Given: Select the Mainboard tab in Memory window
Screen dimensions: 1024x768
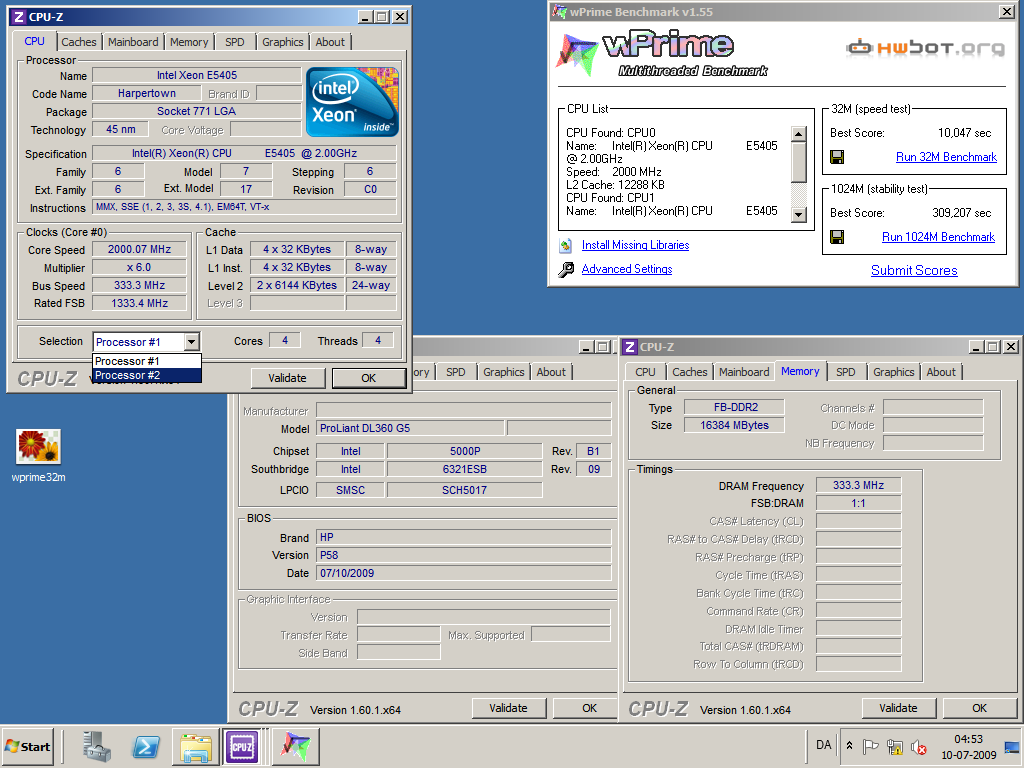Looking at the screenshot, I should coord(744,372).
